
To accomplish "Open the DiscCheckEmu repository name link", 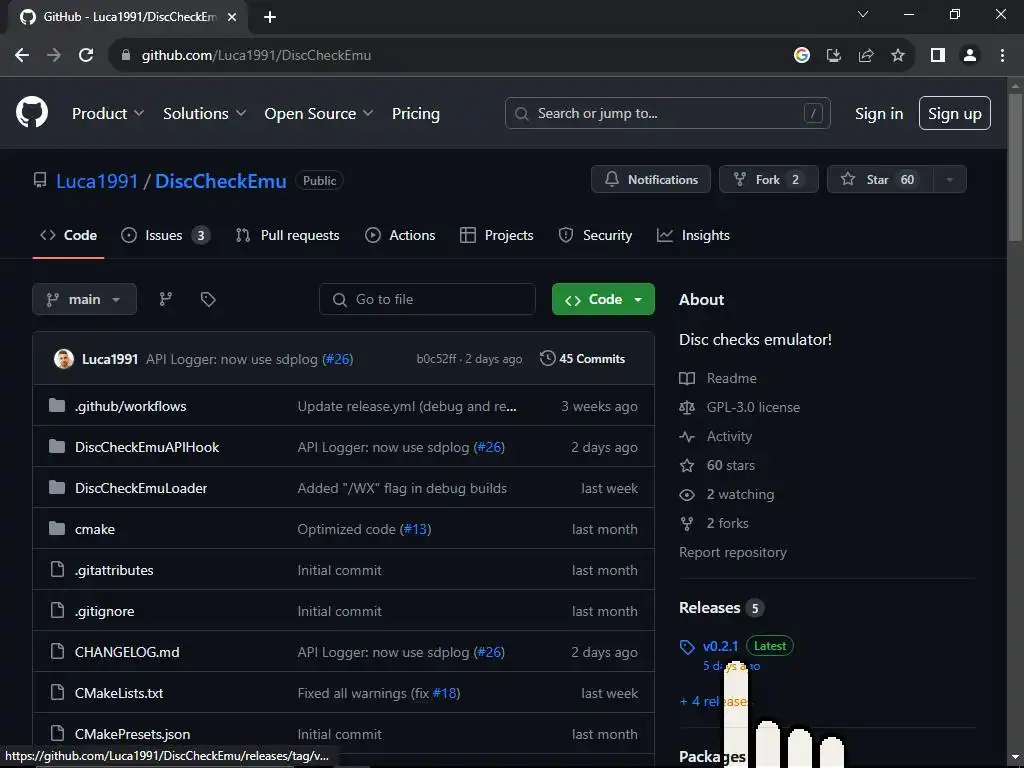I will 221,181.
